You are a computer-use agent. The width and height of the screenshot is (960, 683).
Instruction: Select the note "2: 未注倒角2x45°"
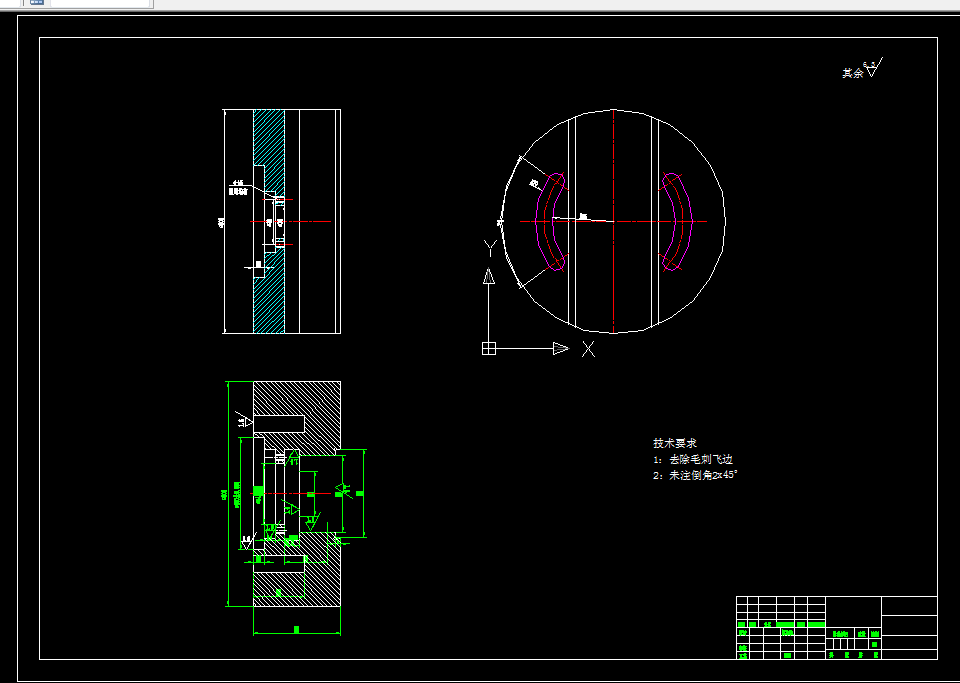coord(695,475)
